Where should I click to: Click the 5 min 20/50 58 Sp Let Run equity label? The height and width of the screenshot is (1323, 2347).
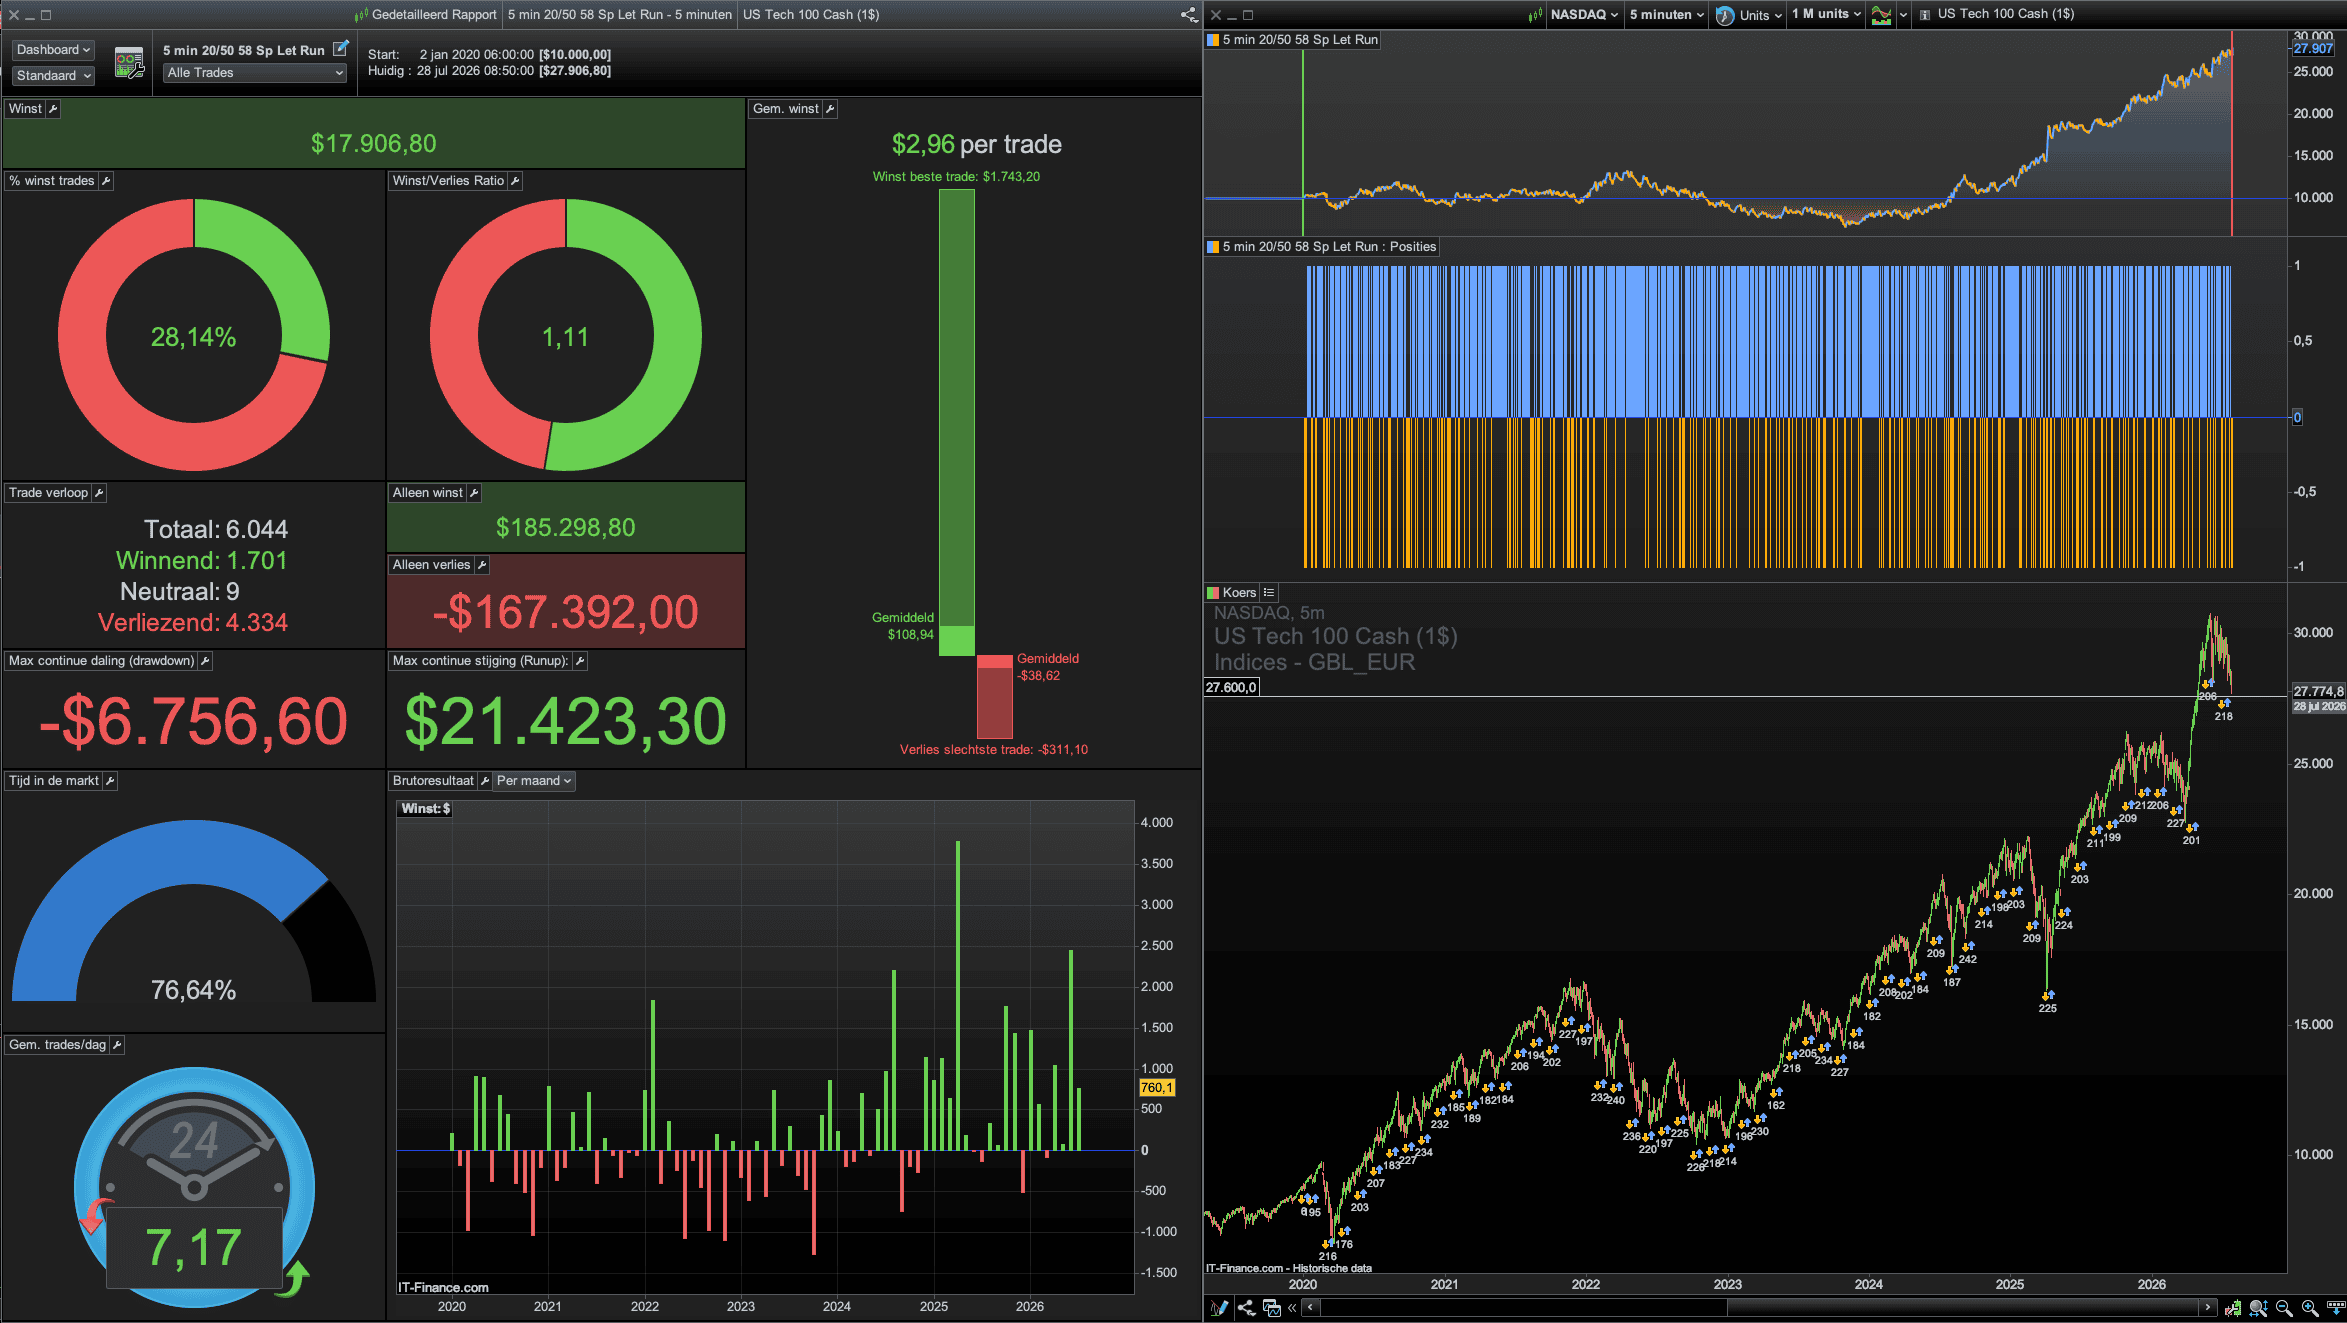[1300, 40]
